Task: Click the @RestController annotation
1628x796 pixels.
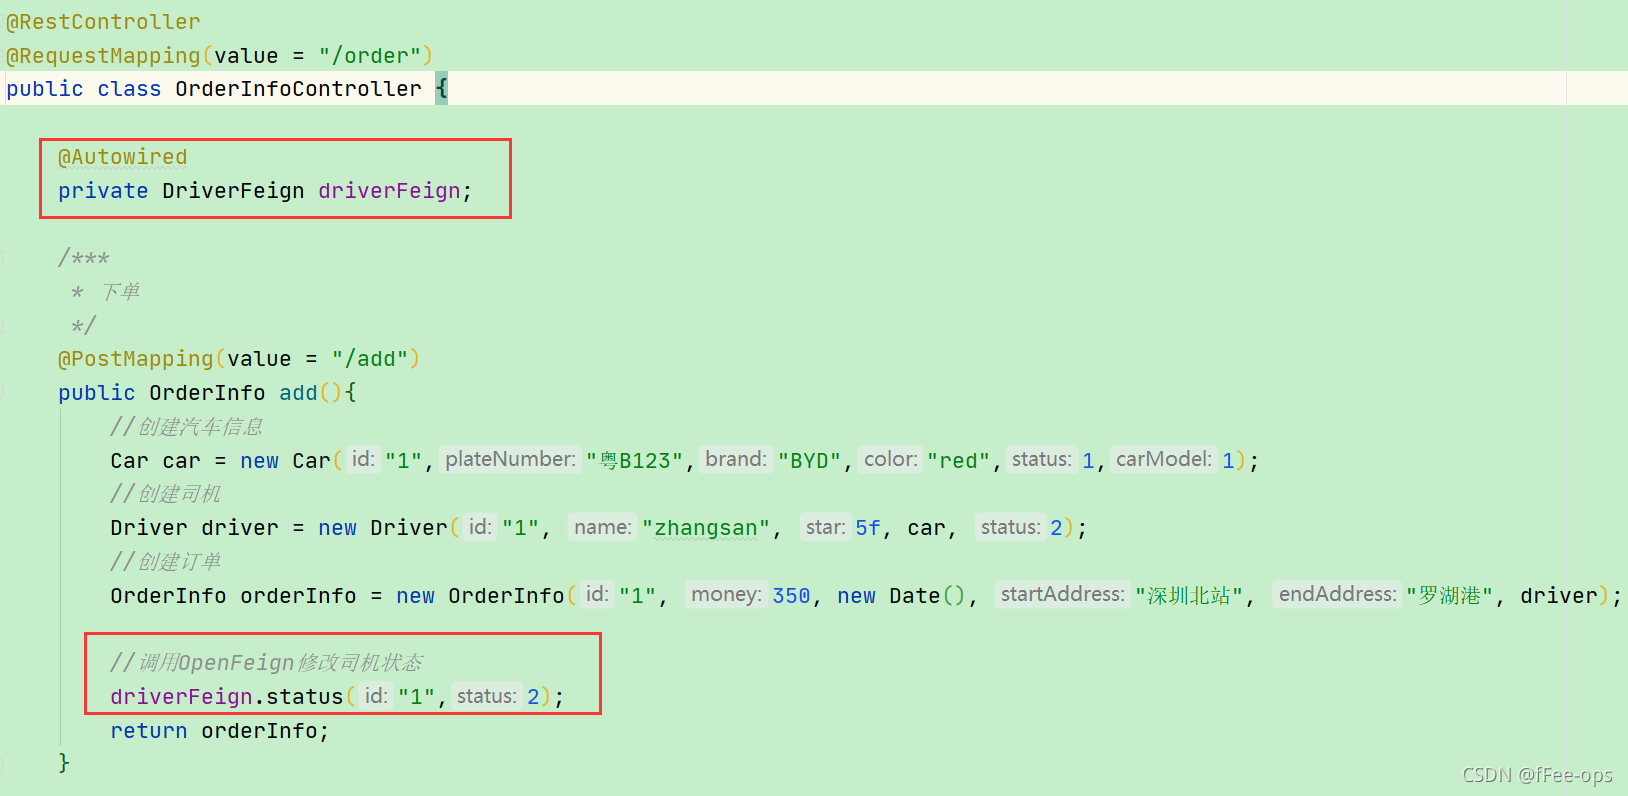Action: coord(103,22)
